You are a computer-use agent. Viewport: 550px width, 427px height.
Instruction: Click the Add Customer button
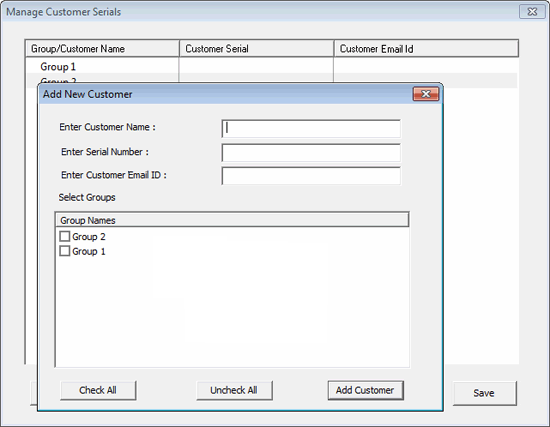pyautogui.click(x=365, y=390)
